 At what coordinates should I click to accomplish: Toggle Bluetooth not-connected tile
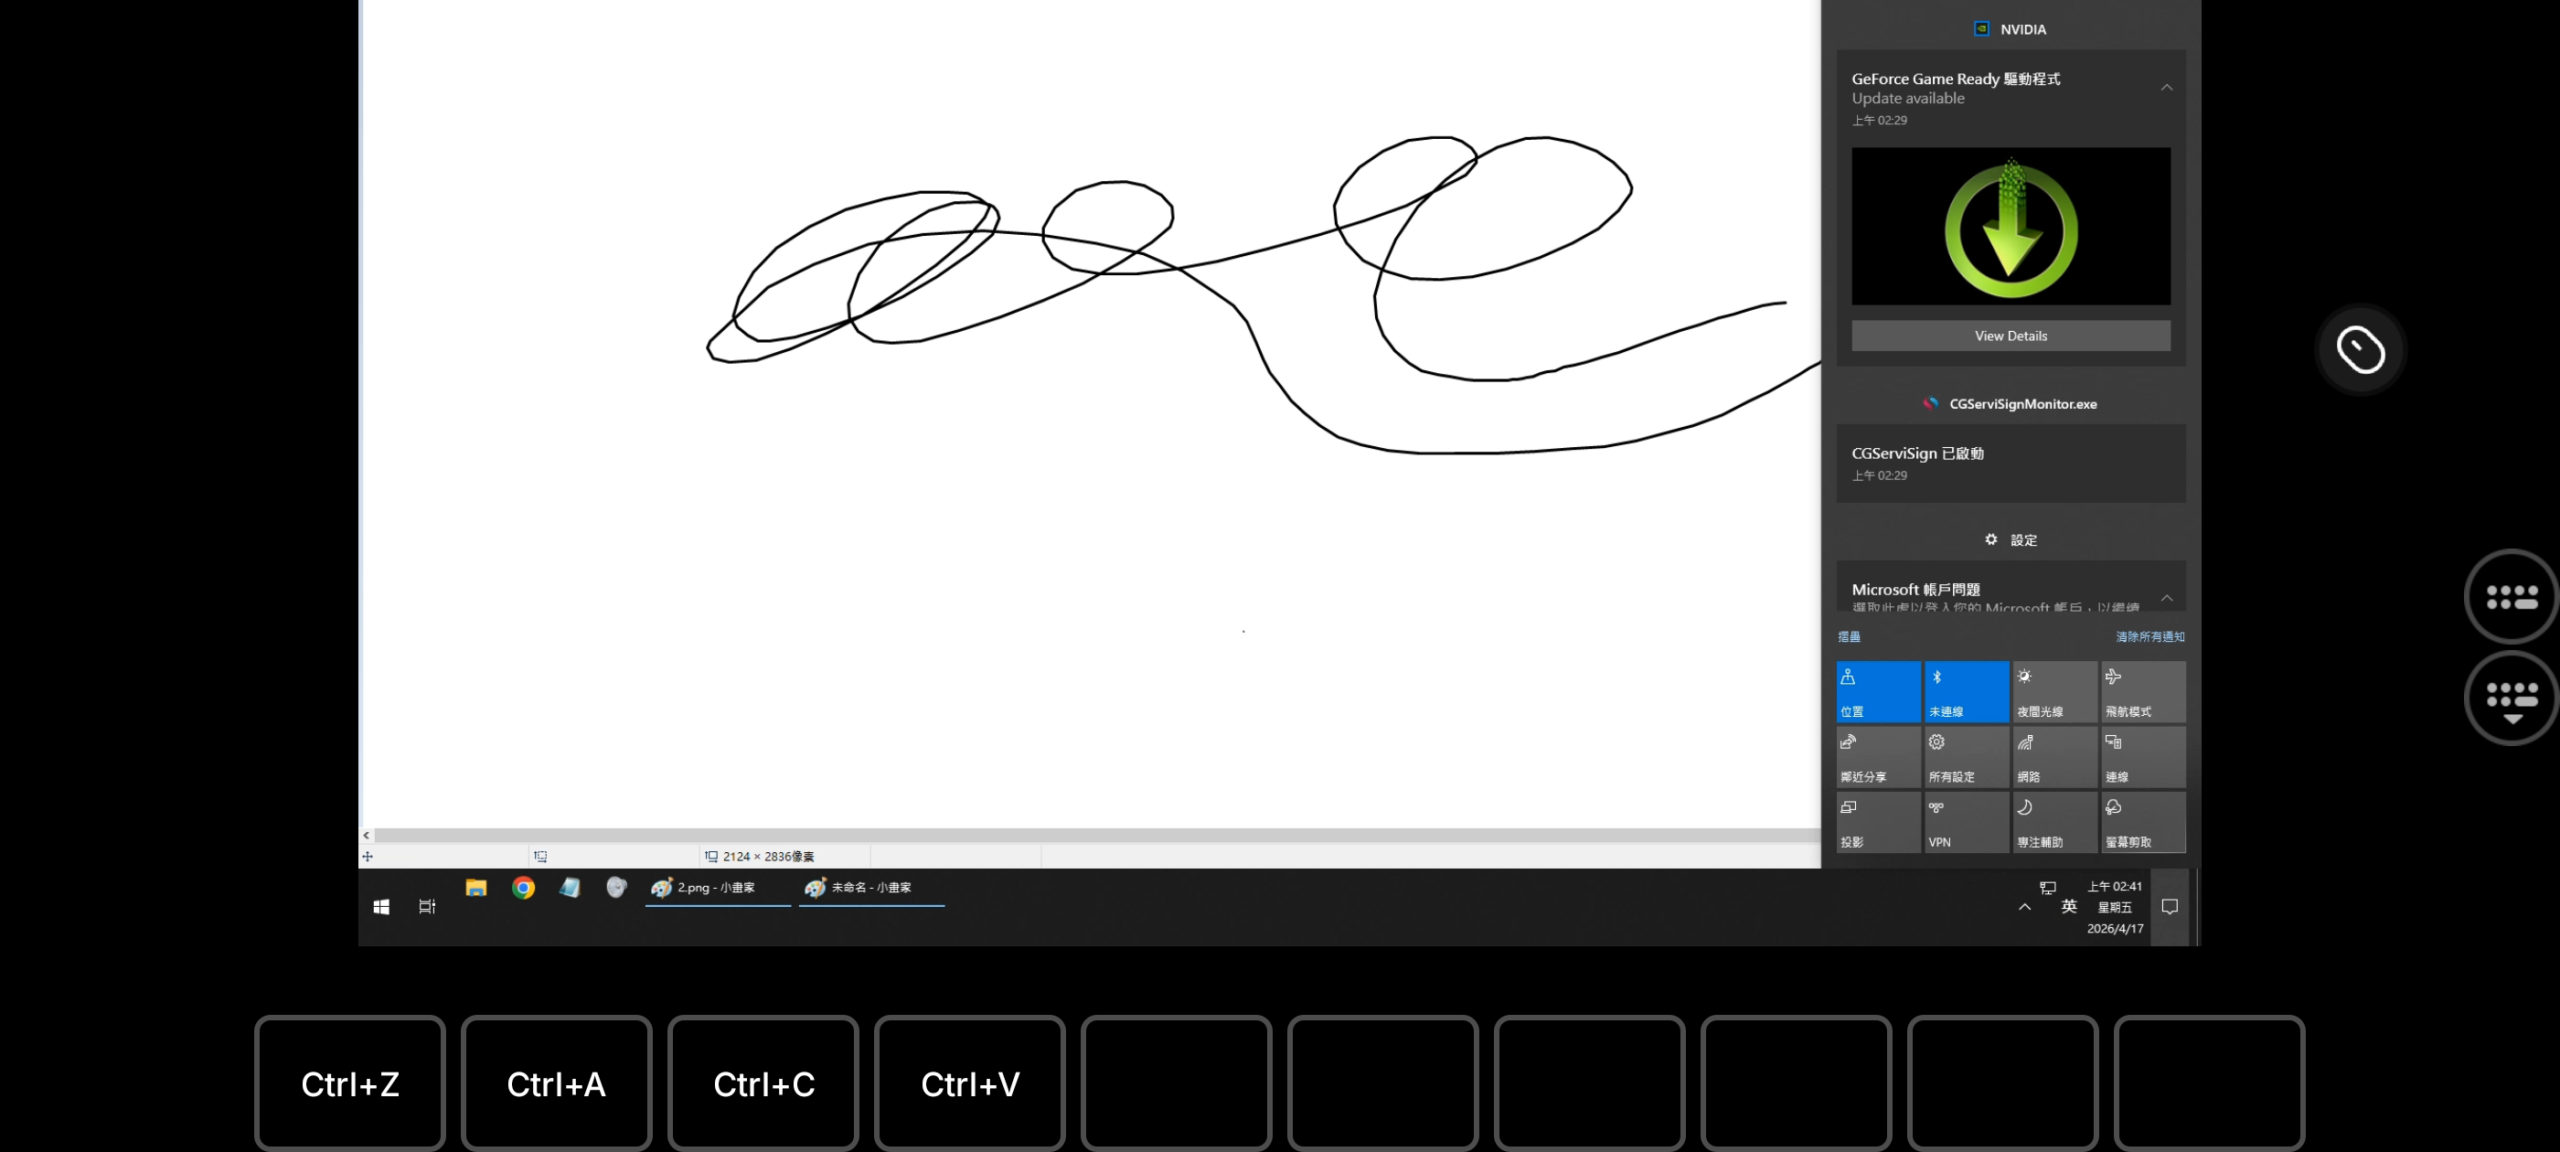click(x=1966, y=691)
